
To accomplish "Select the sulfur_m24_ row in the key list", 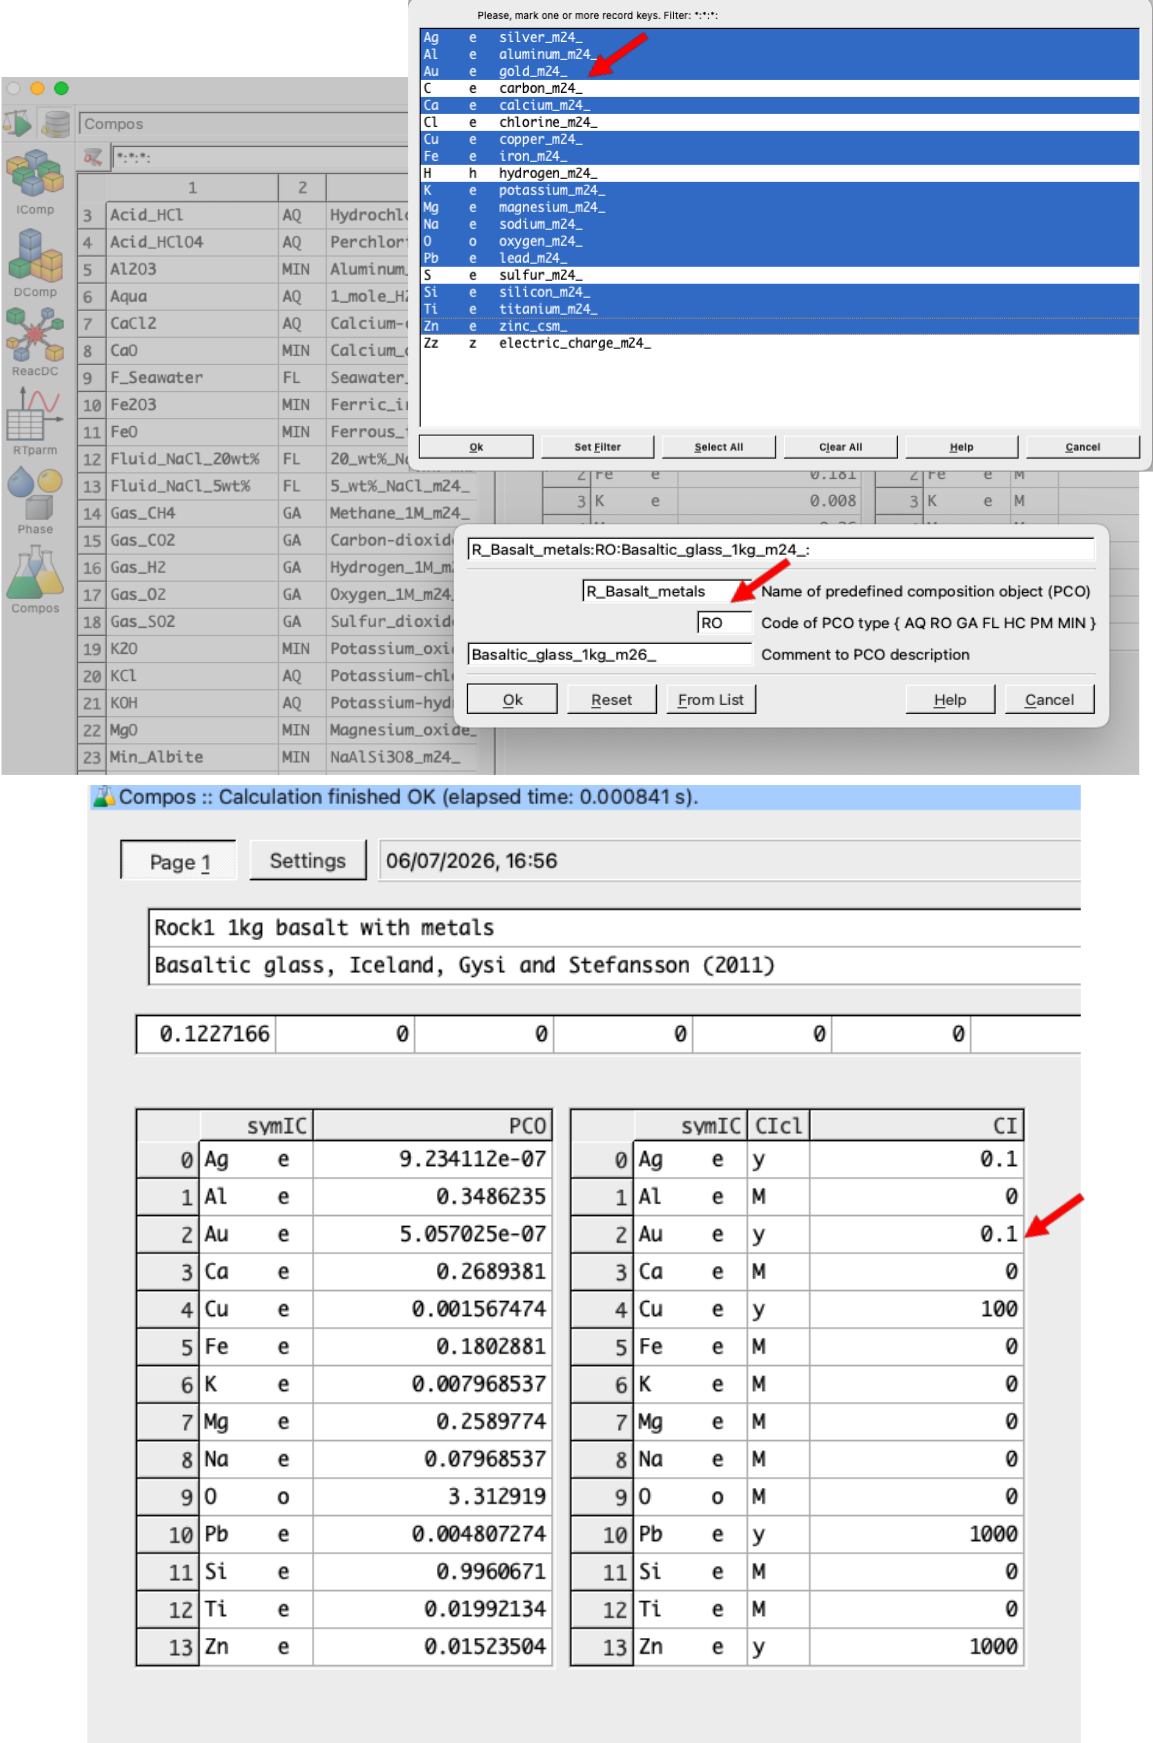I will 779,275.
